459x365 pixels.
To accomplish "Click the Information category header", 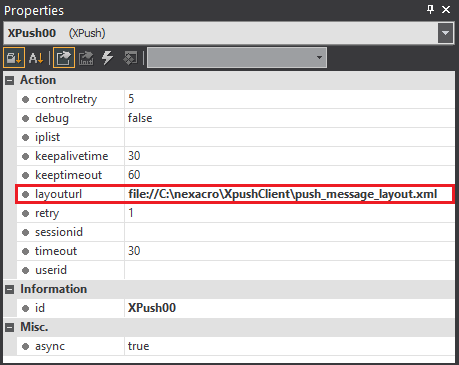I will [x=53, y=289].
